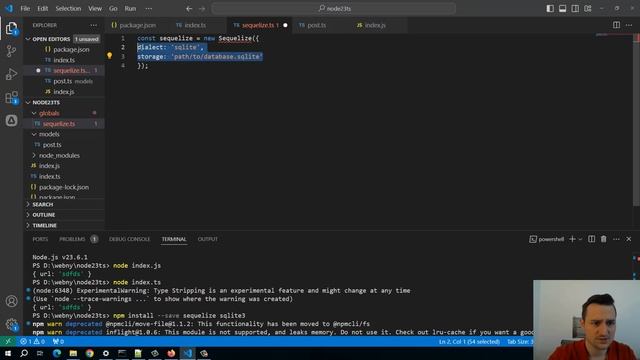Split the editor to the right
Screen dimensions: 640x360
click(x=616, y=25)
